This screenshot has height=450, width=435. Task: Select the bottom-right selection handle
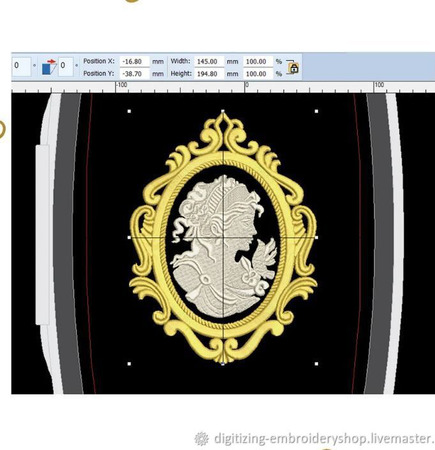pyautogui.click(x=316, y=364)
